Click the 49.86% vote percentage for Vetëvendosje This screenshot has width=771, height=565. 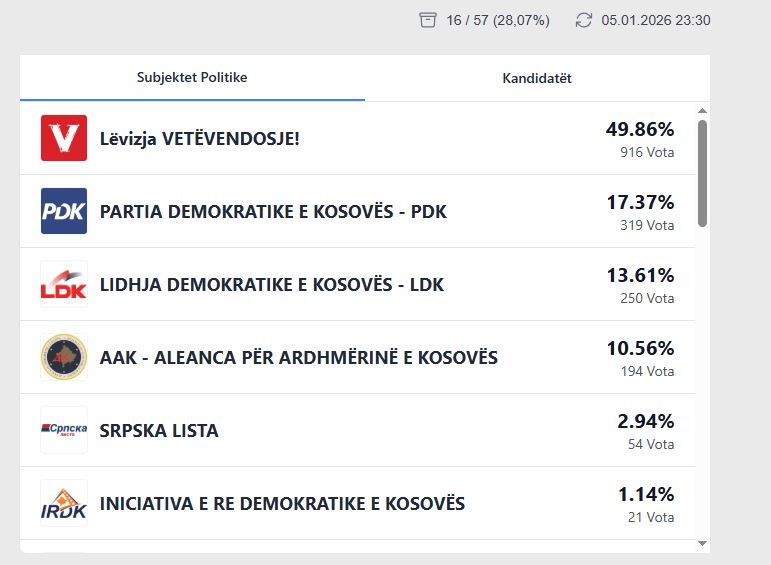pyautogui.click(x=640, y=129)
